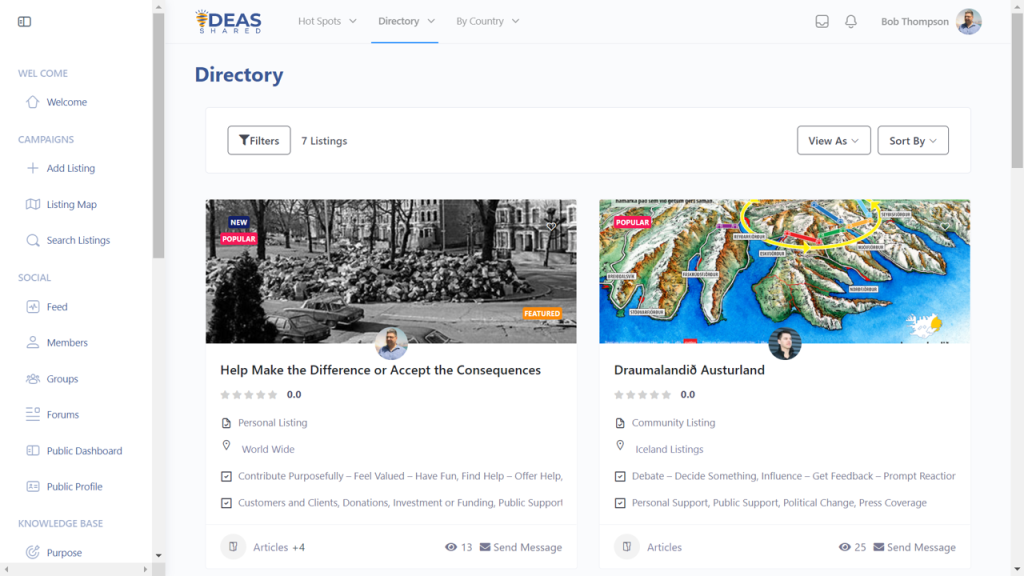The width and height of the screenshot is (1024, 576).
Task: Expand the Directory menu chevron
Action: (431, 21)
